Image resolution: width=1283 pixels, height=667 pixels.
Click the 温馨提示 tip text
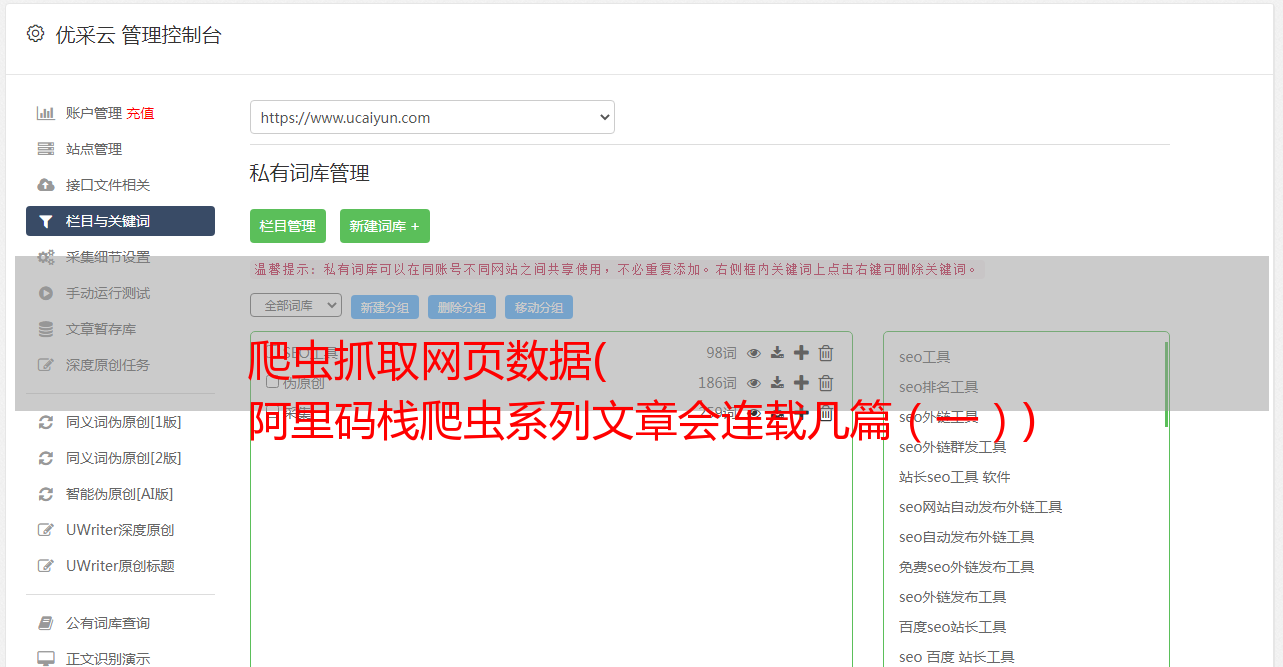click(x=616, y=269)
